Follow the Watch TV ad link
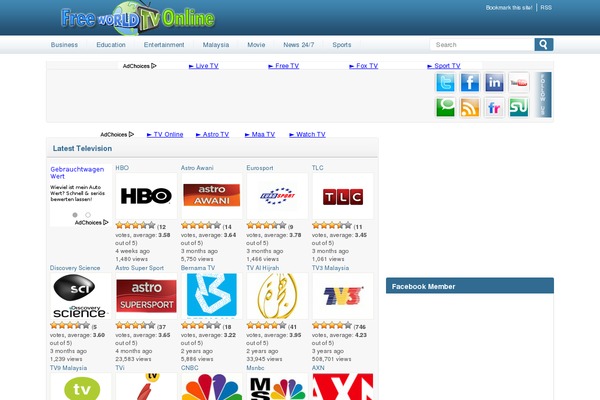Viewport: 600px width, 400px height. (307, 134)
